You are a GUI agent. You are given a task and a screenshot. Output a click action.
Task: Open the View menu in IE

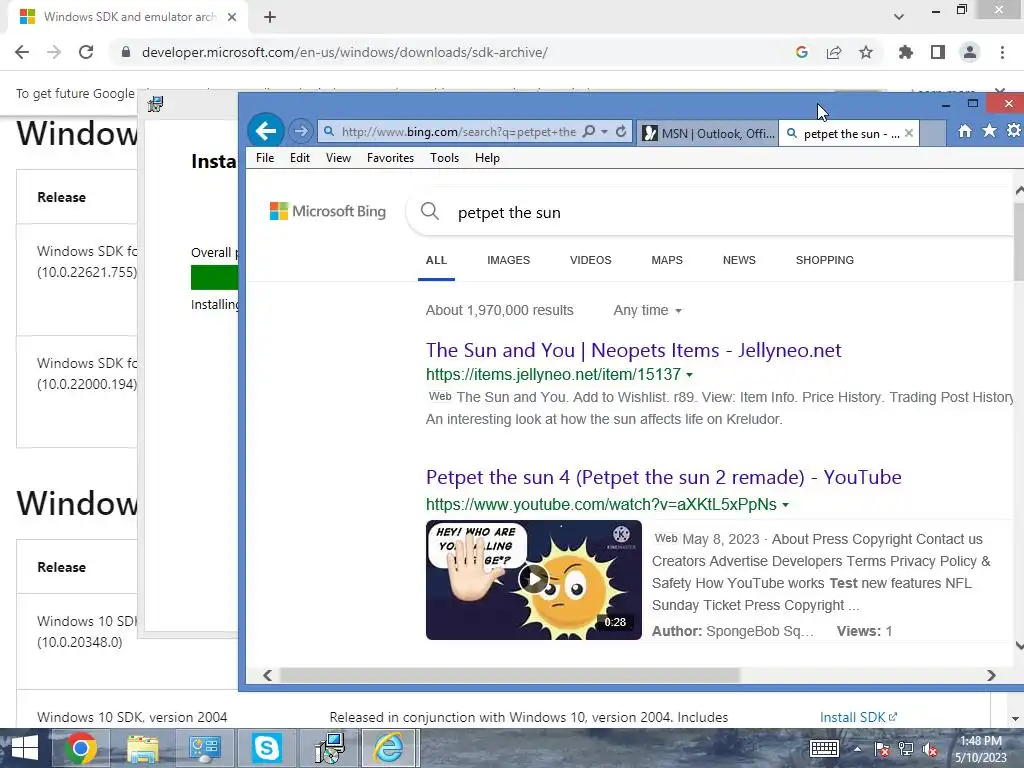(x=338, y=158)
